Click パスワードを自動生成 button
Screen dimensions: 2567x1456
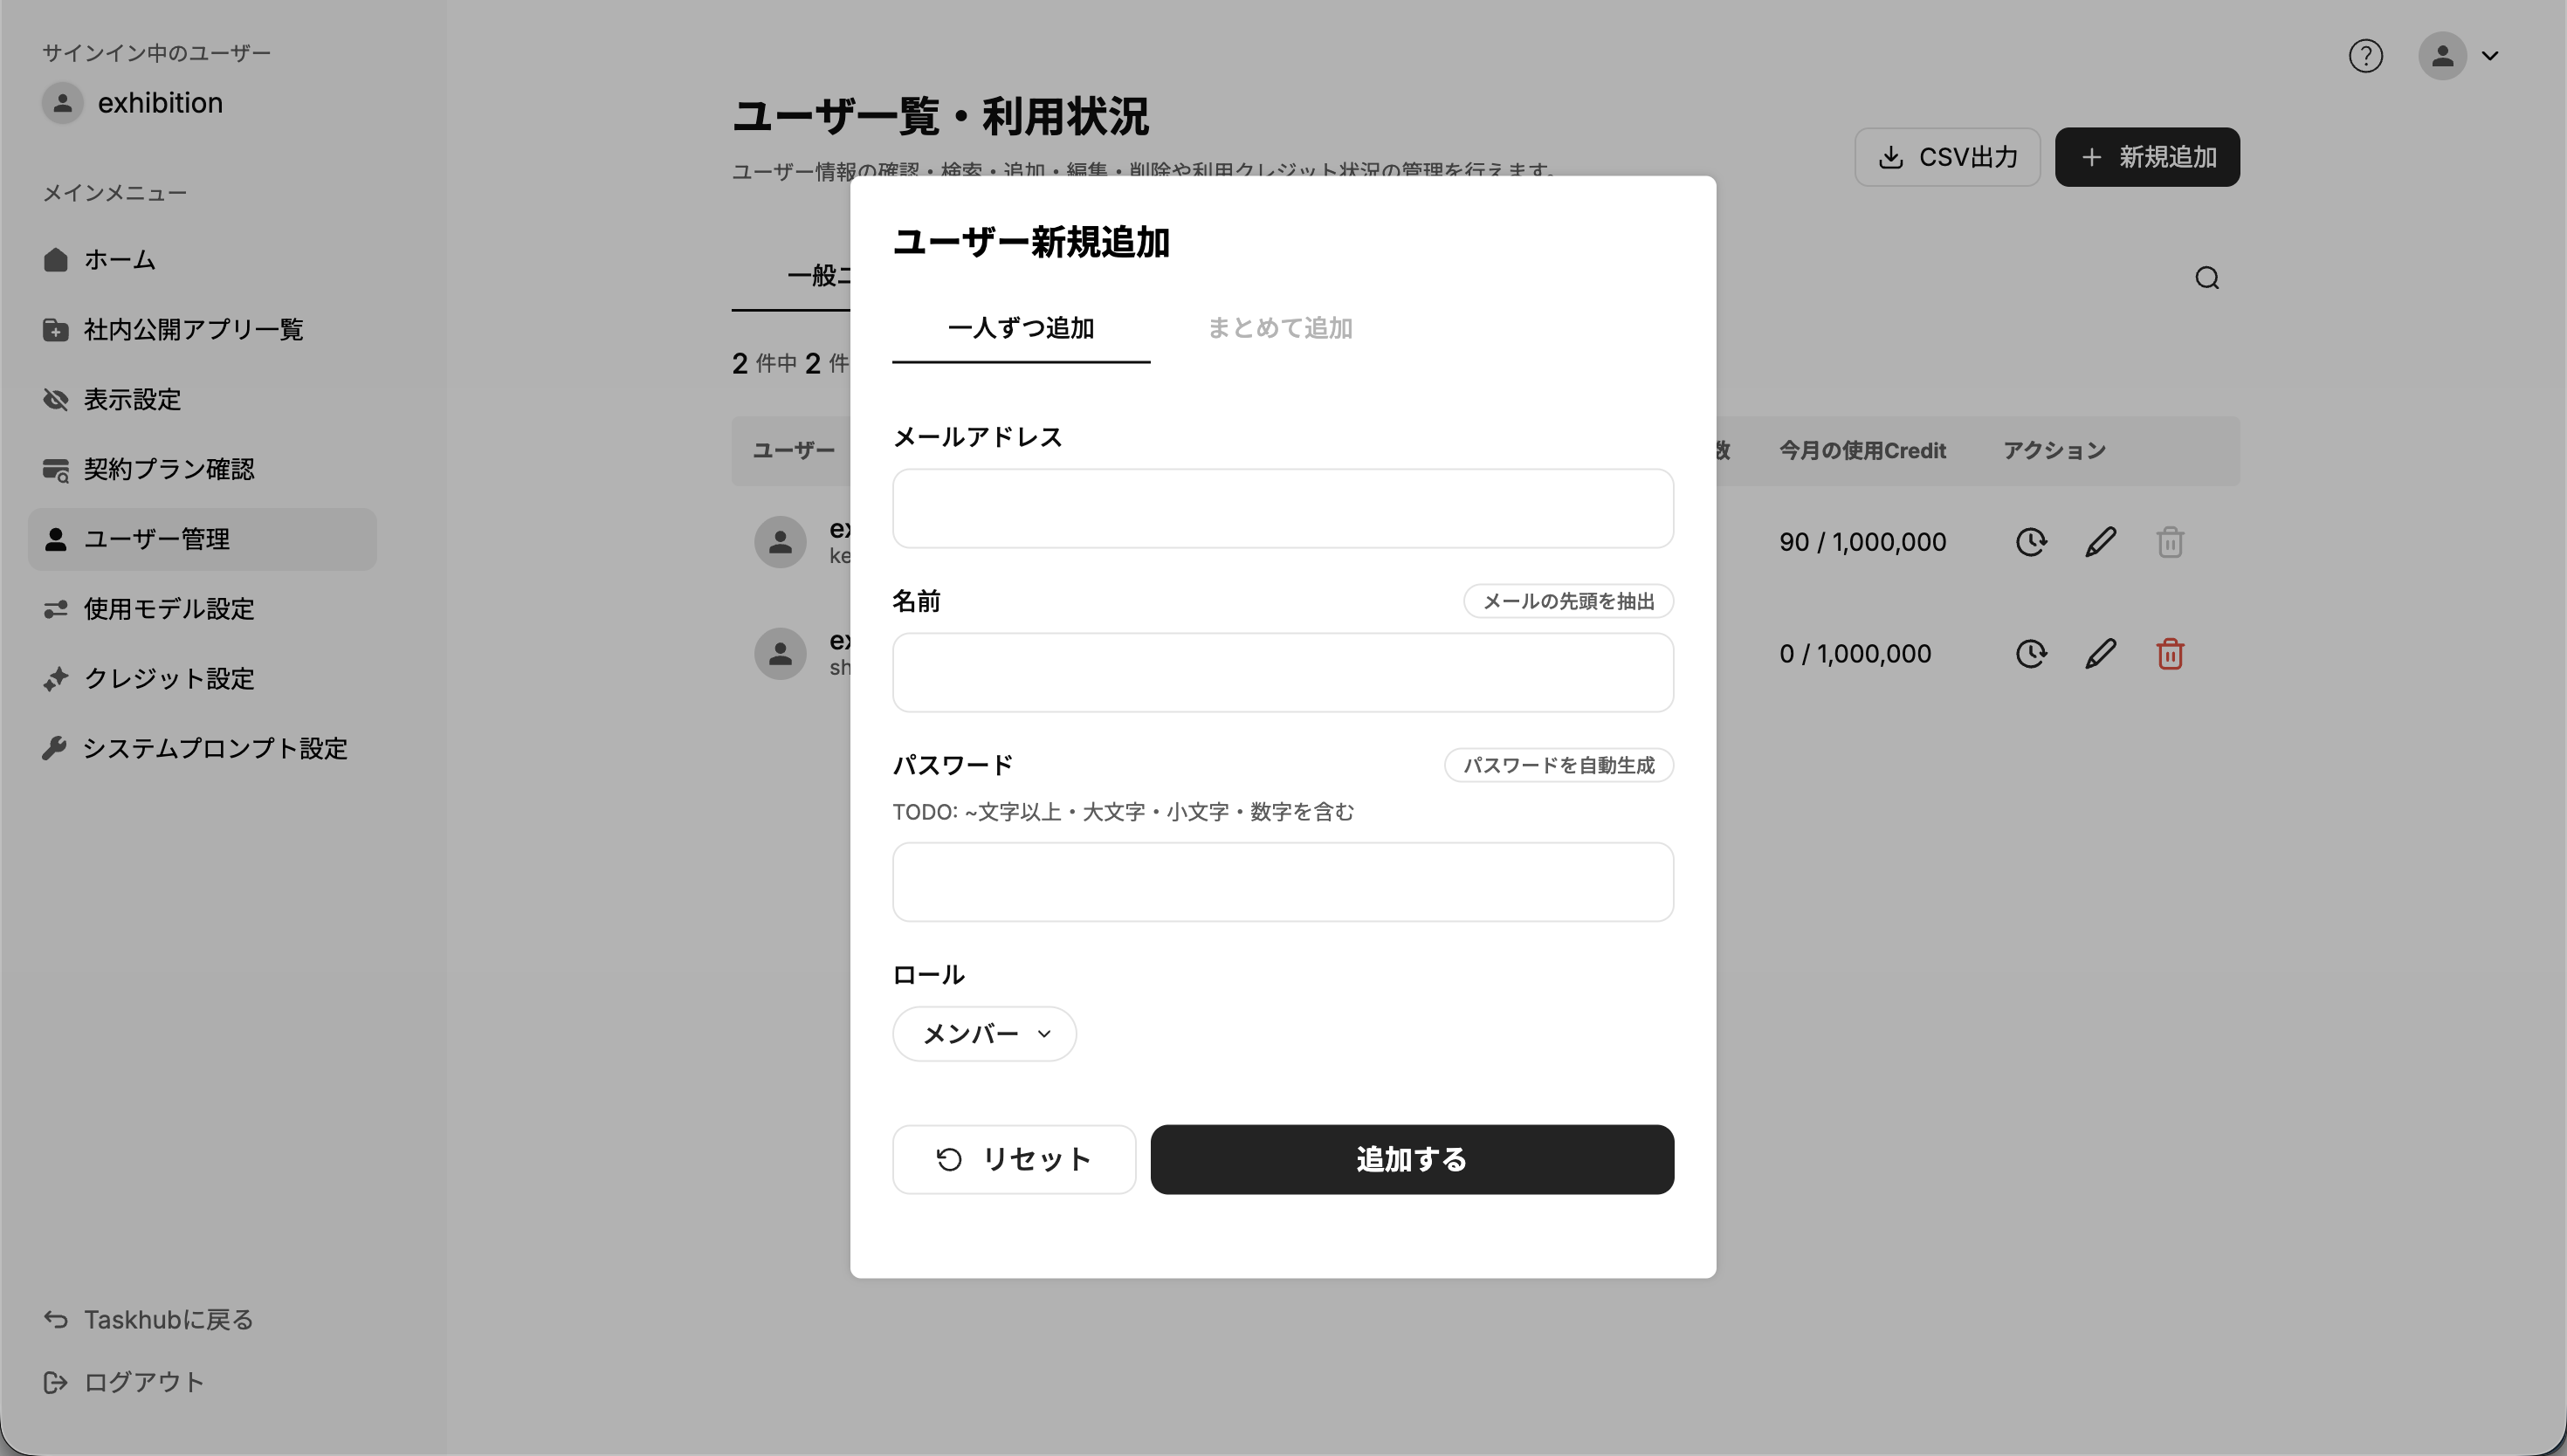(1558, 765)
